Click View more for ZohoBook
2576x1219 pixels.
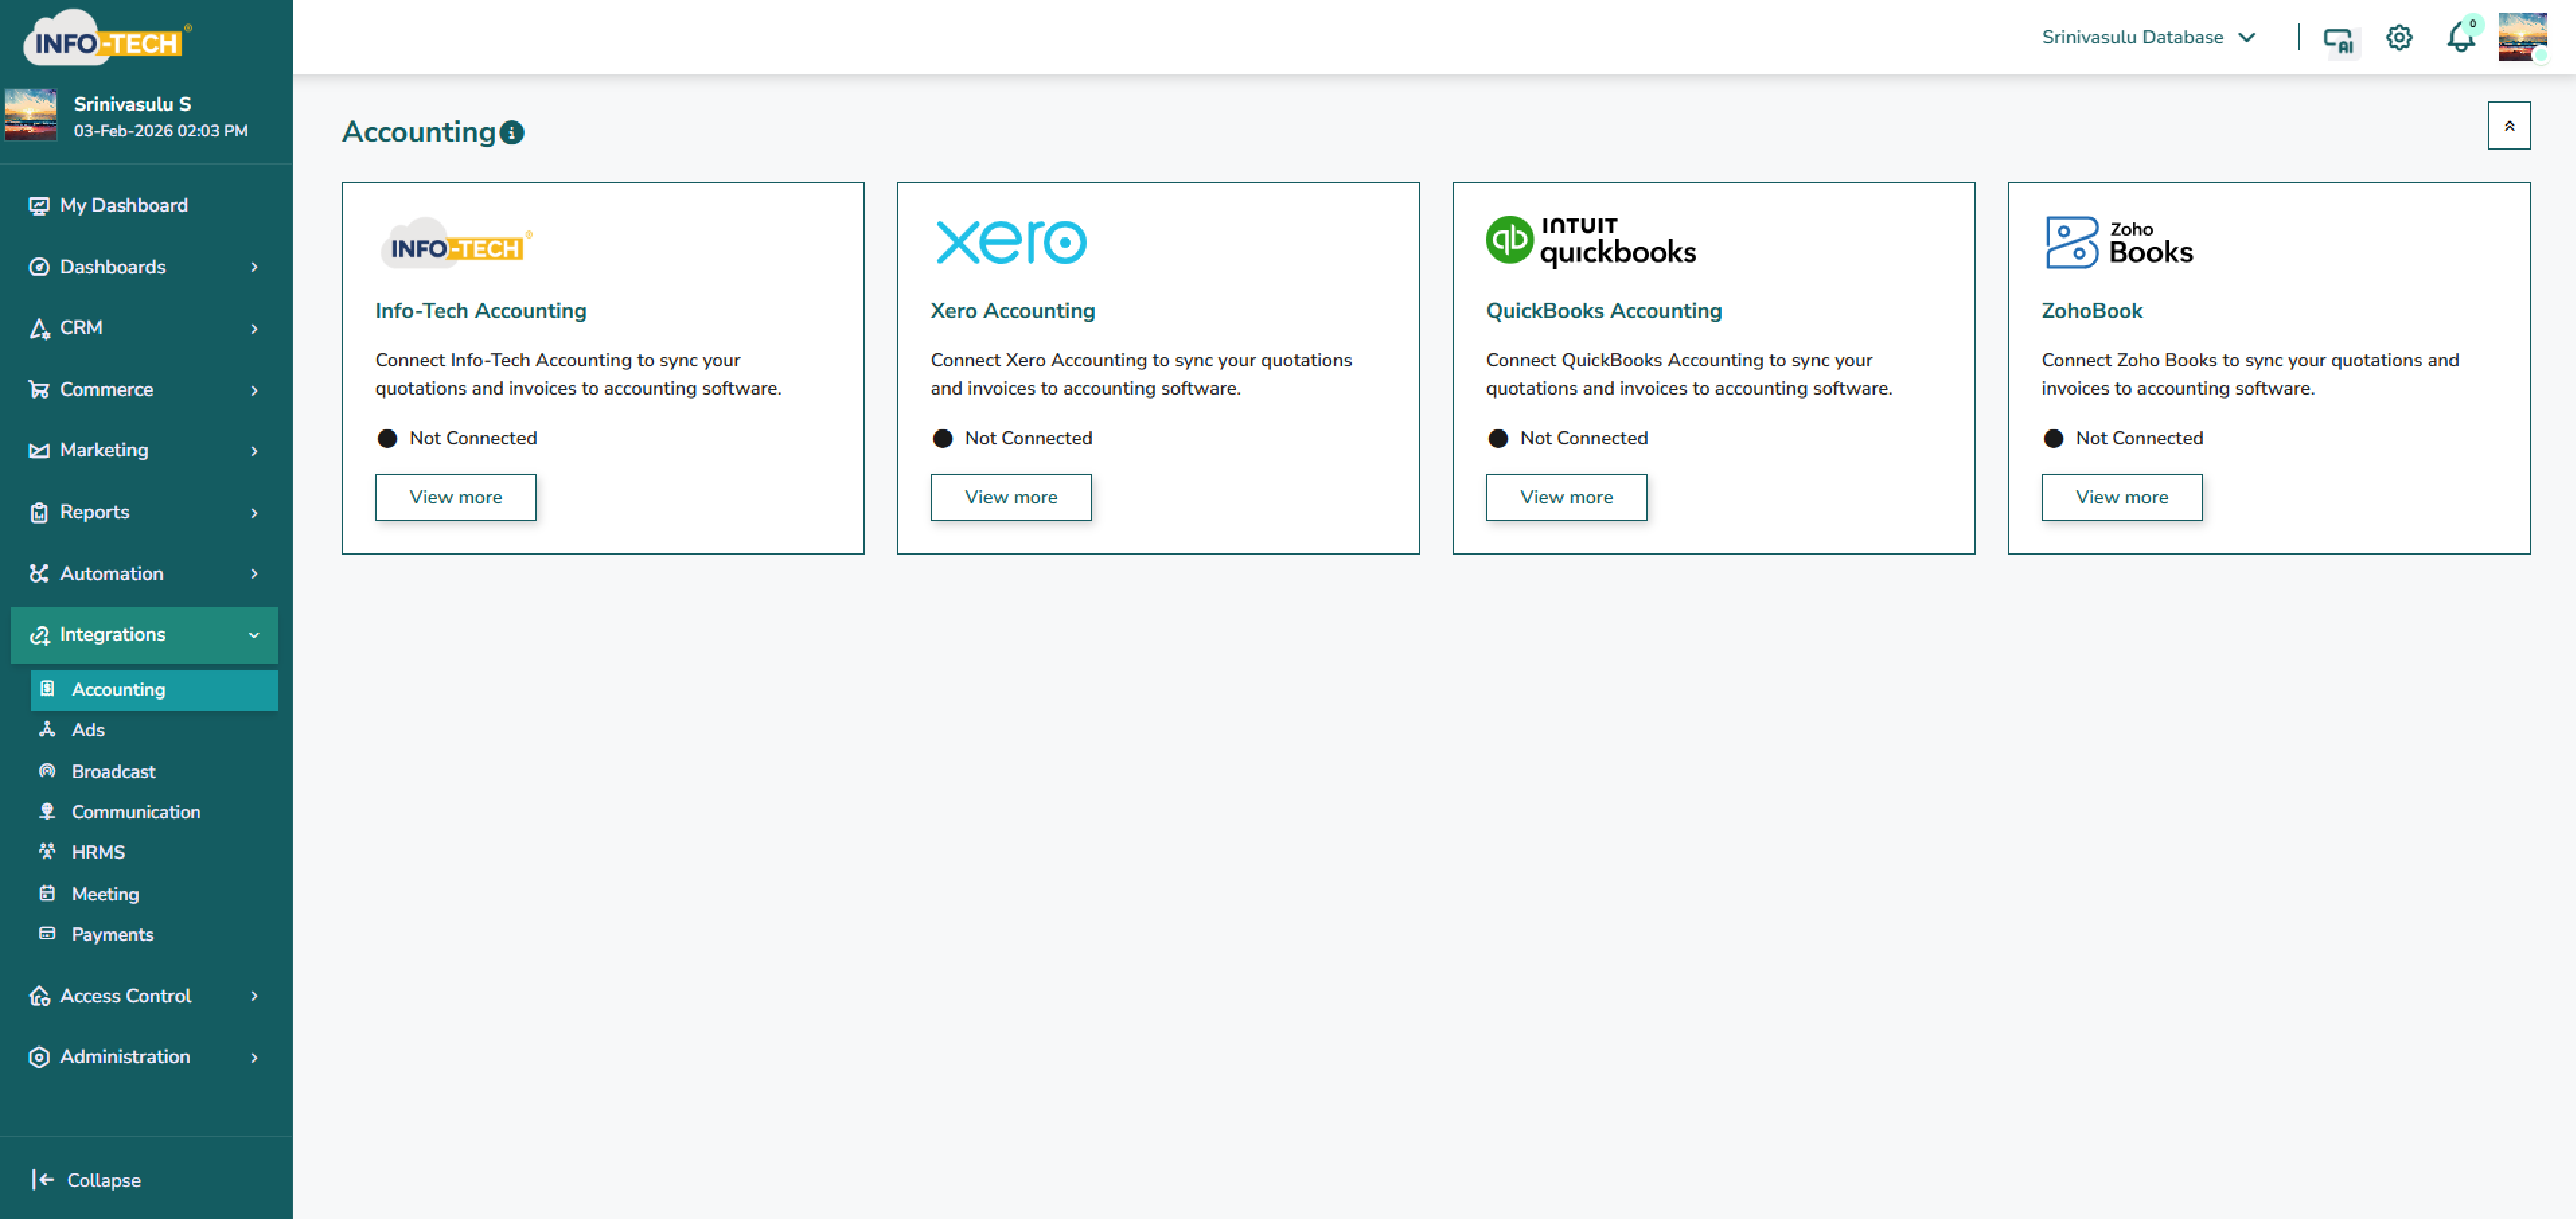coord(2121,497)
